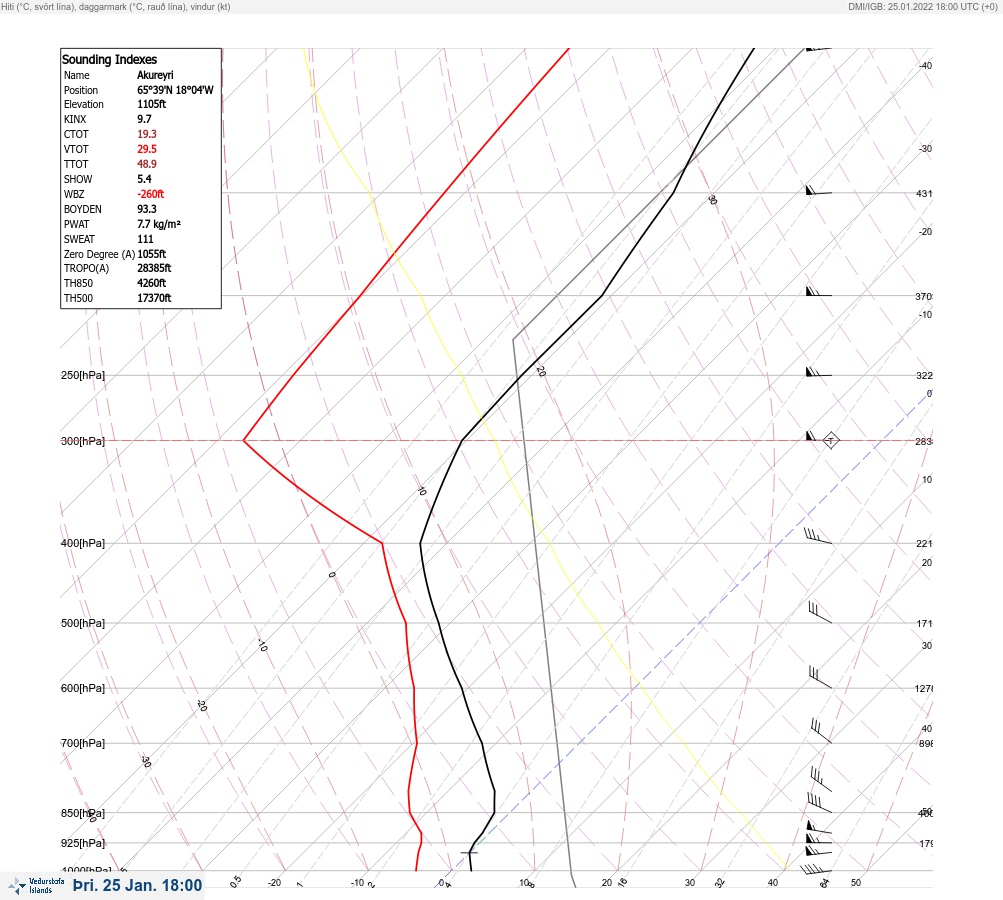Click the elevation value 1105ft
The height and width of the screenshot is (900, 1003).
tap(152, 104)
